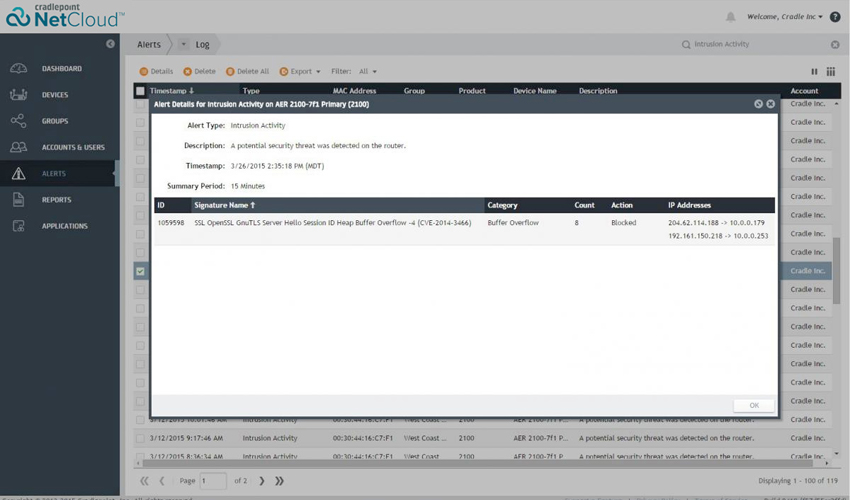850x500 pixels.
Task: Expand the Export dropdown
Action: (300, 72)
